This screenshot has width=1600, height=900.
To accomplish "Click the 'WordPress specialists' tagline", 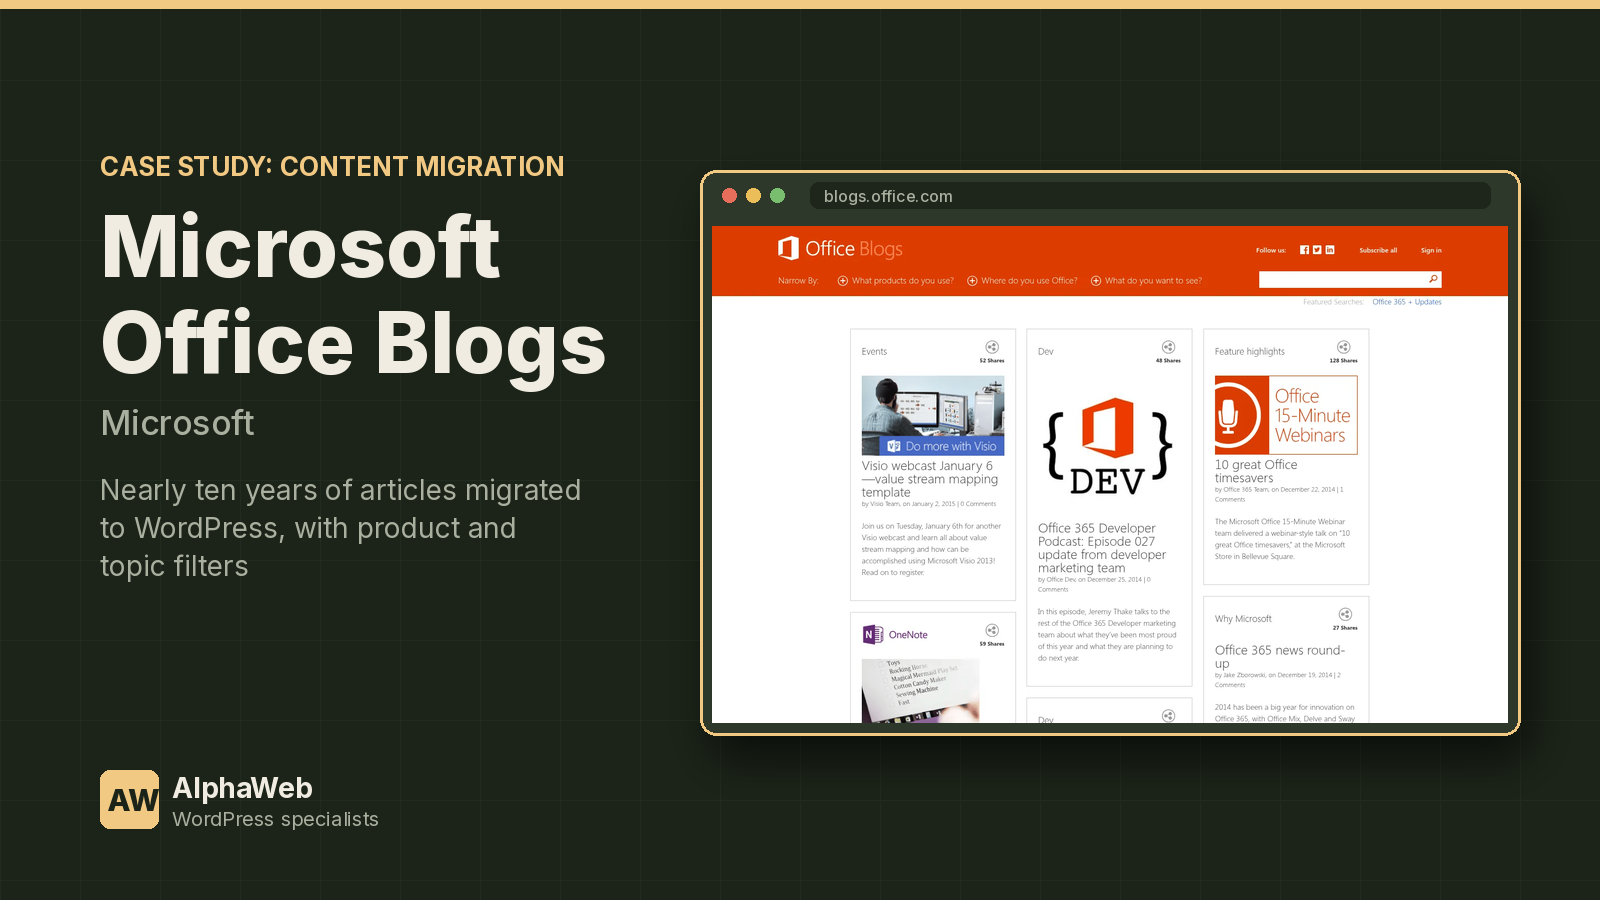I will point(275,819).
